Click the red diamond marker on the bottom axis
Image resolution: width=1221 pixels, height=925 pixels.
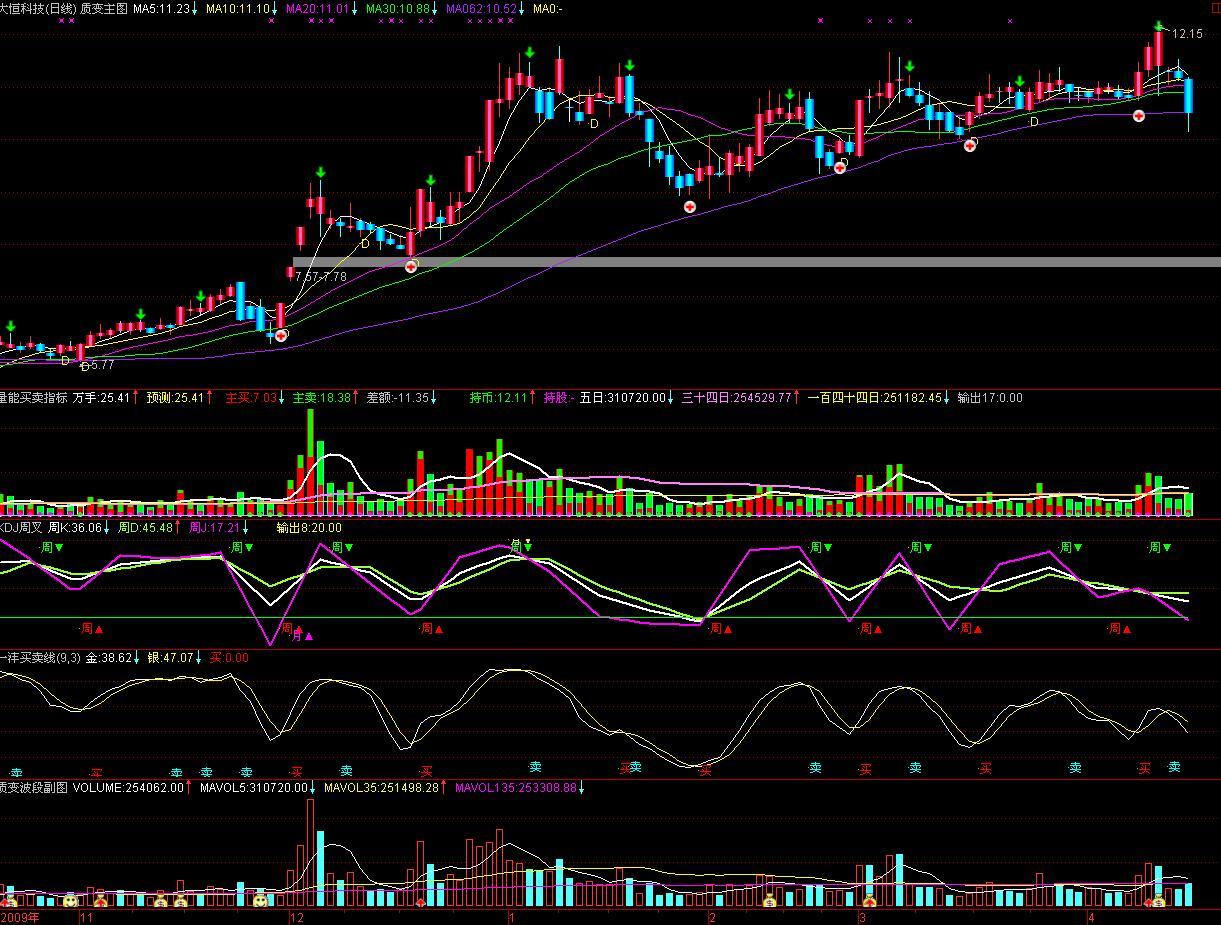point(421,904)
